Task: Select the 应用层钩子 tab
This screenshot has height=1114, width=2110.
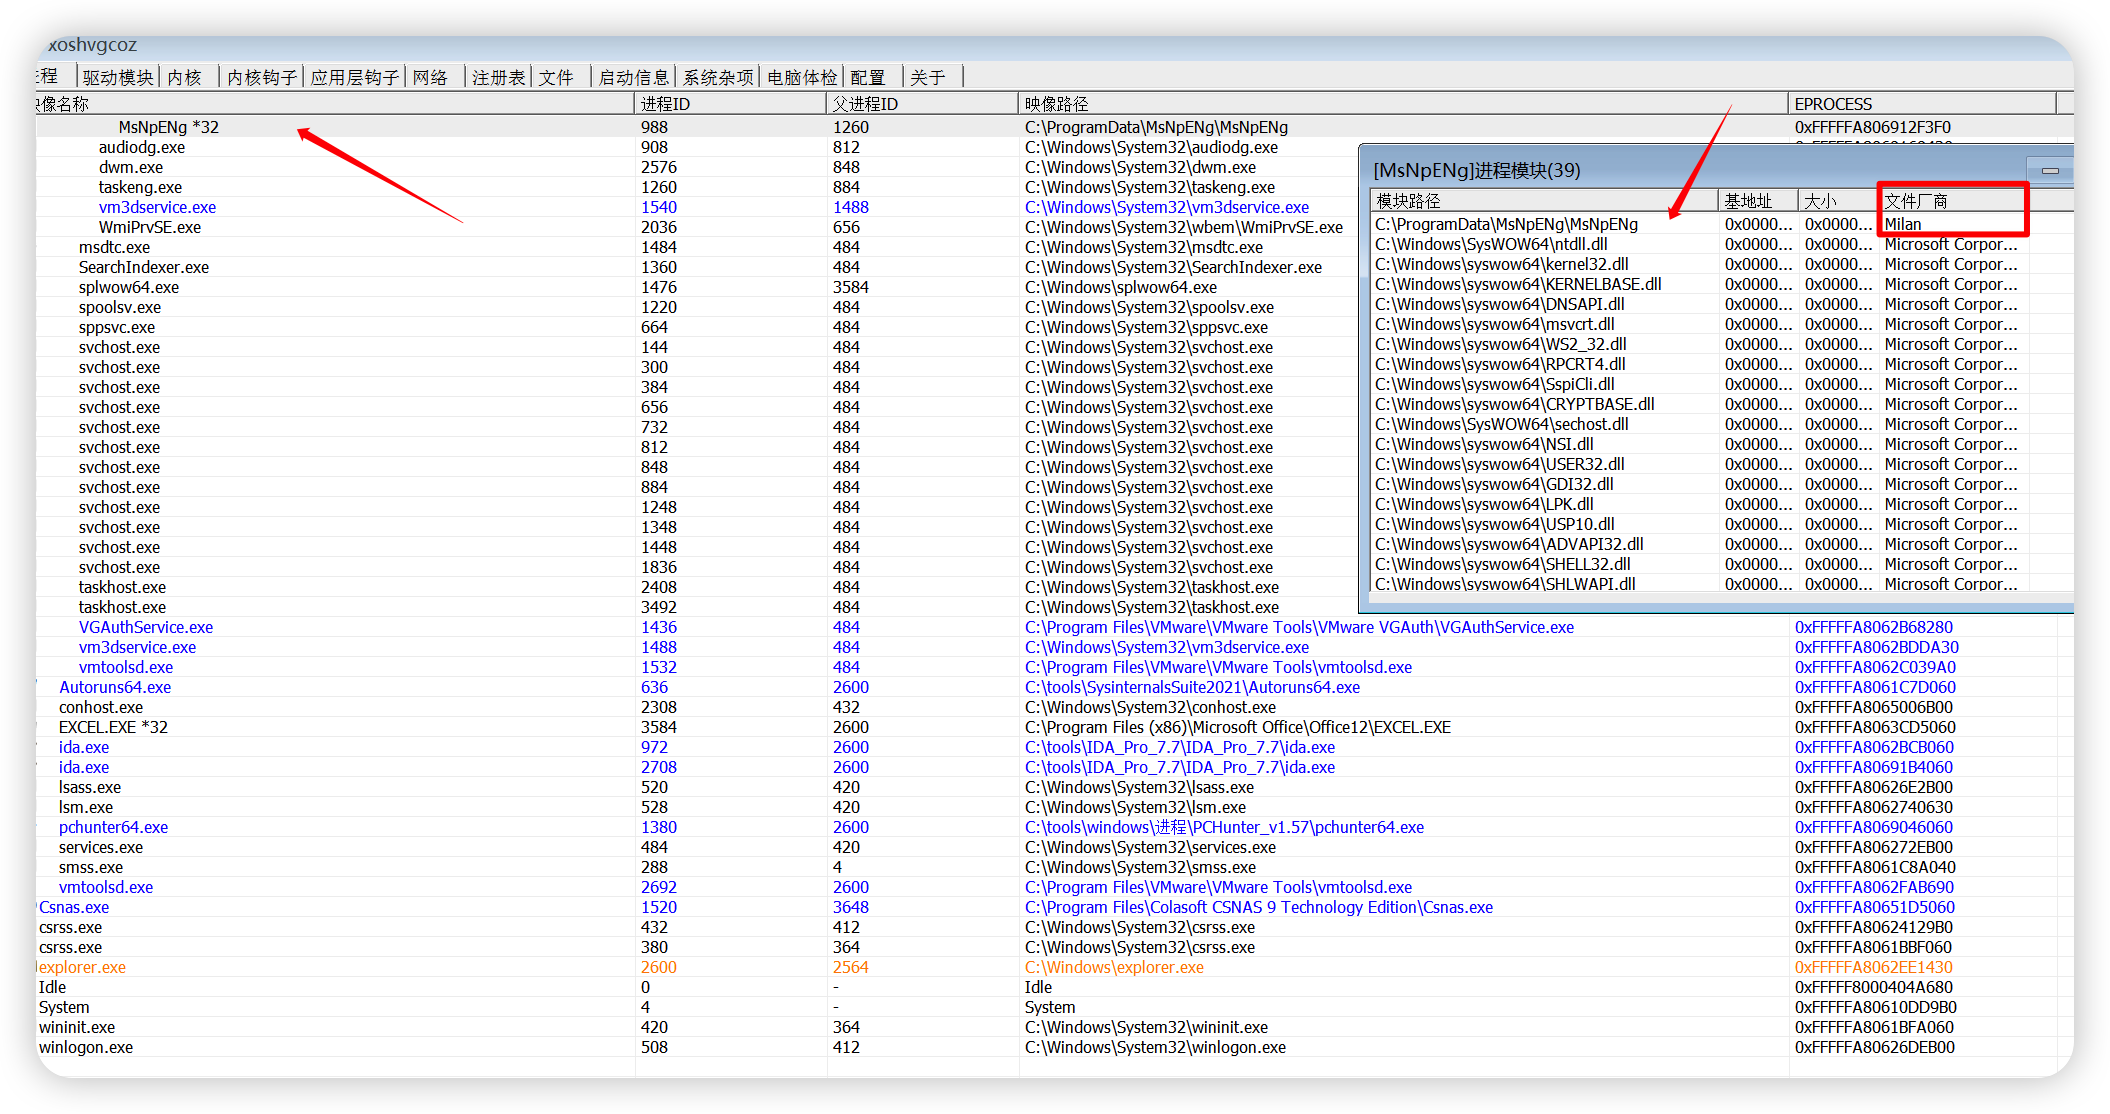Action: (x=355, y=77)
